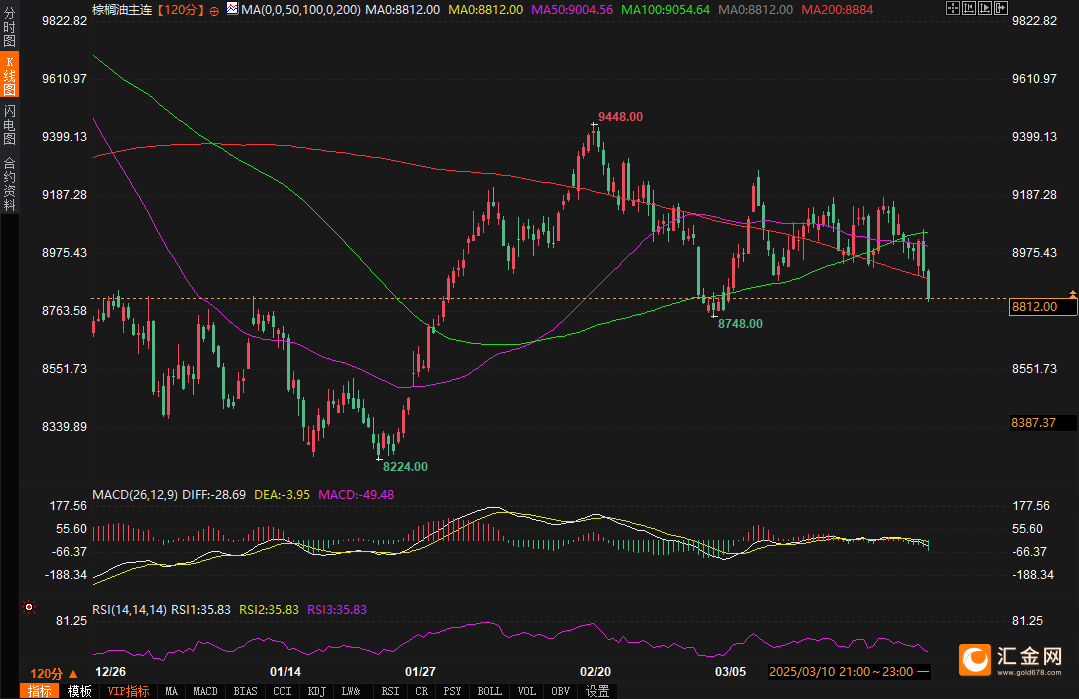Select the PSY indicator button
1079x699 pixels.
click(x=452, y=691)
